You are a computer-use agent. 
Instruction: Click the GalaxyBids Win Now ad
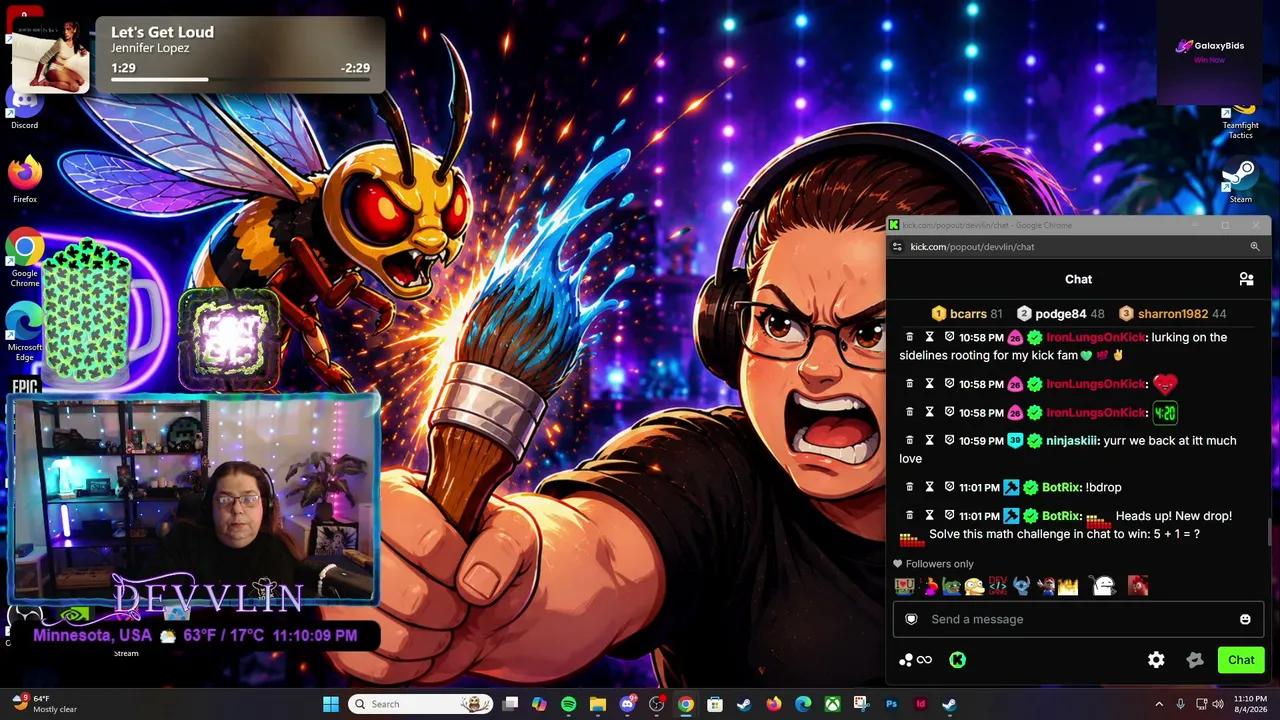pyautogui.click(x=1210, y=52)
